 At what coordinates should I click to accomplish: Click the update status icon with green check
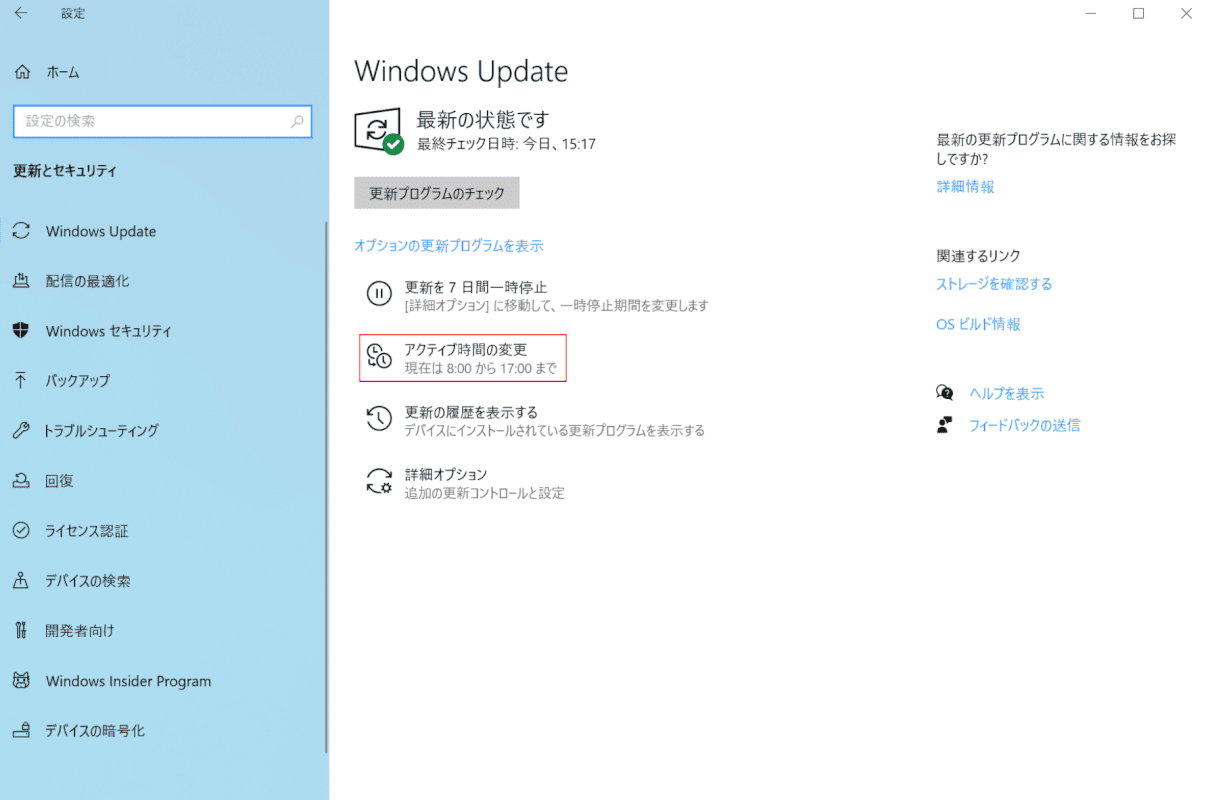(x=379, y=131)
